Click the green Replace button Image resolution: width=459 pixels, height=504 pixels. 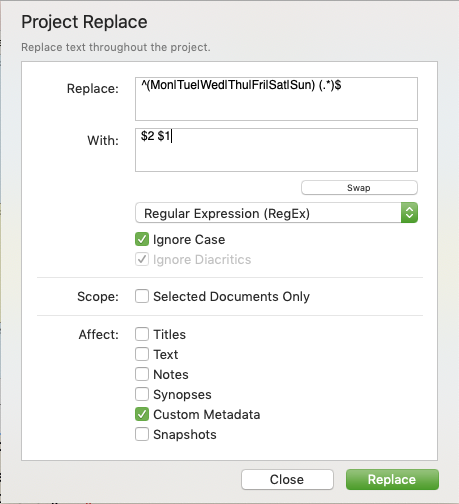click(392, 479)
